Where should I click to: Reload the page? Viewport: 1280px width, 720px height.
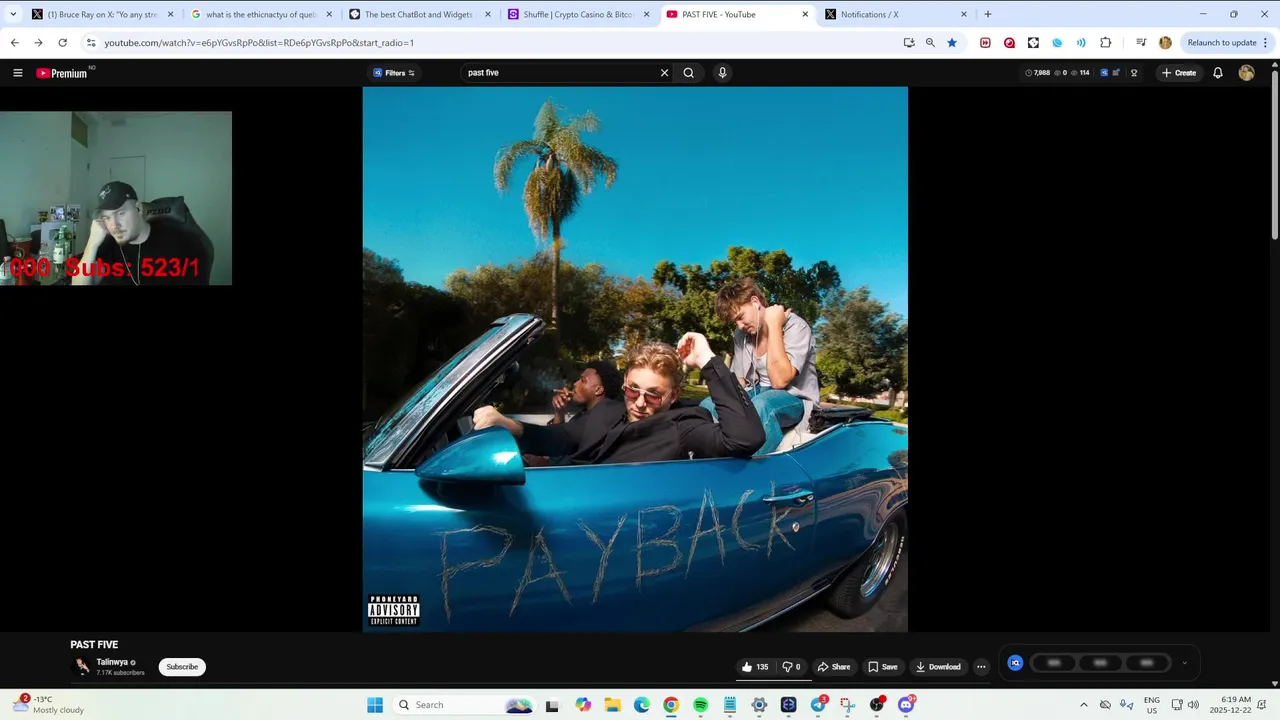(x=62, y=43)
